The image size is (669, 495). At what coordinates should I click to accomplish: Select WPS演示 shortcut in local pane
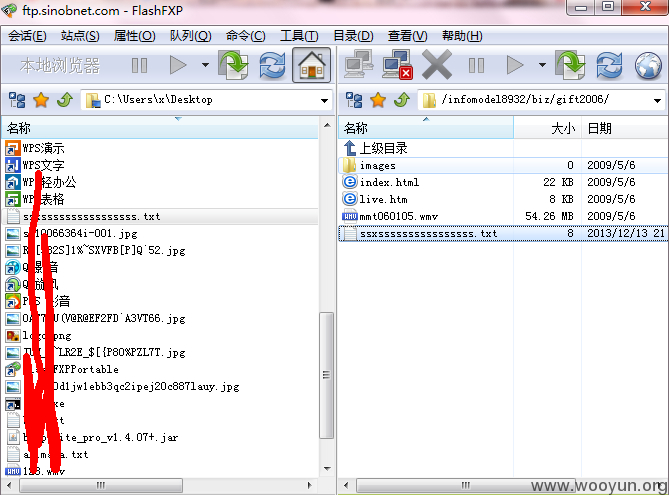click(35, 148)
